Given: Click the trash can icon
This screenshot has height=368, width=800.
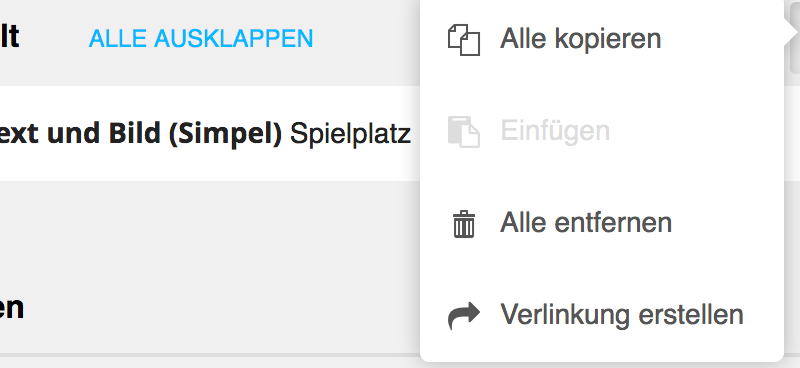Looking at the screenshot, I should (x=464, y=224).
